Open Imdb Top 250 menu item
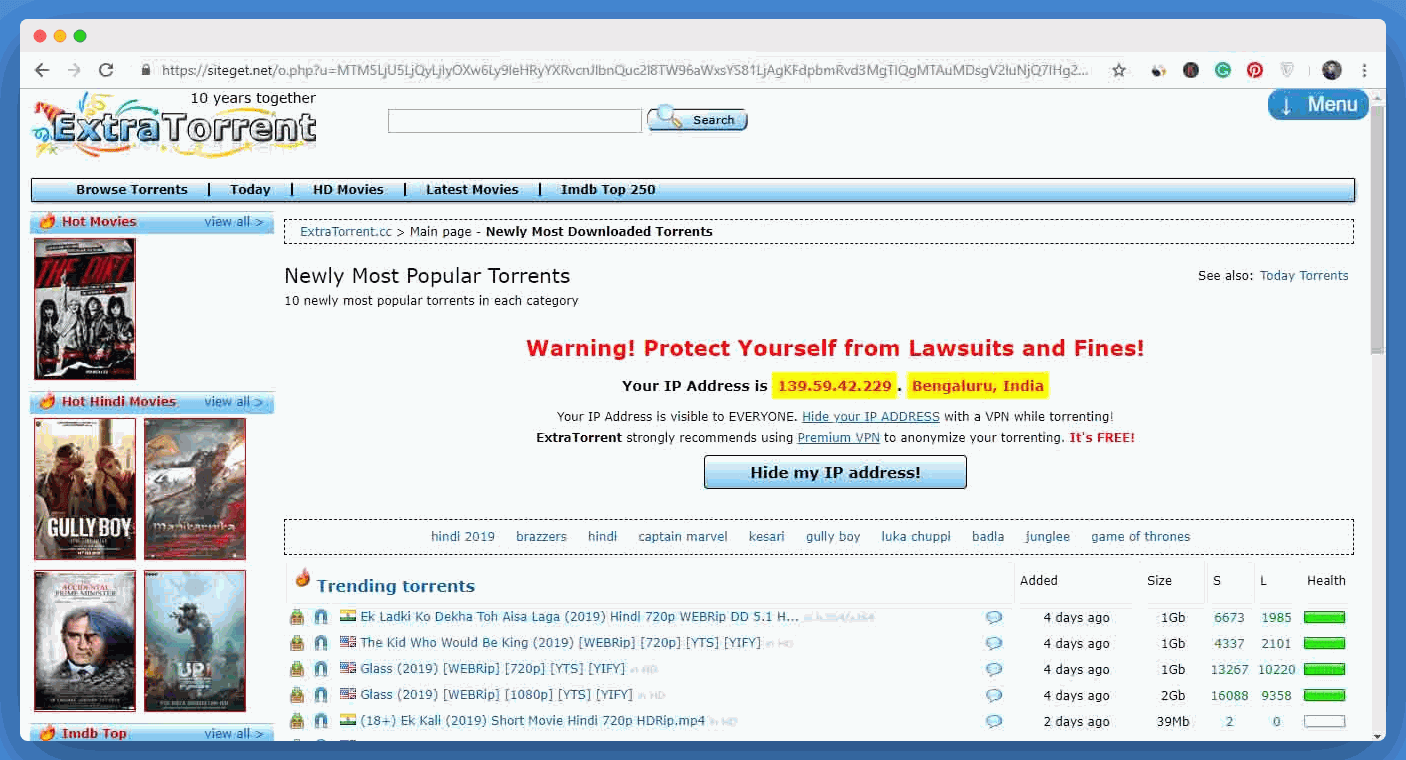 coord(608,190)
